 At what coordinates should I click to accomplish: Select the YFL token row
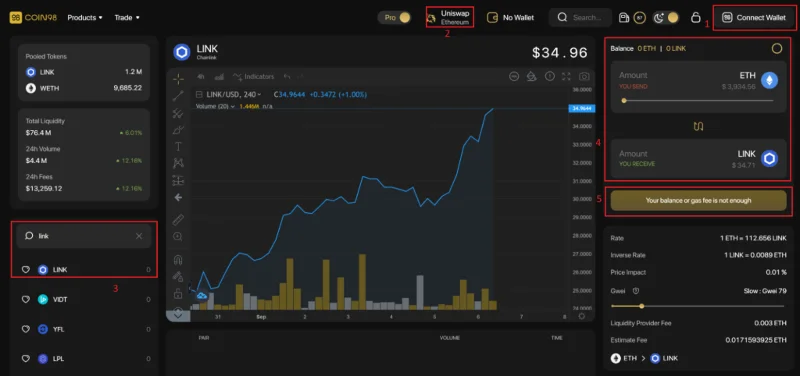click(x=85, y=330)
